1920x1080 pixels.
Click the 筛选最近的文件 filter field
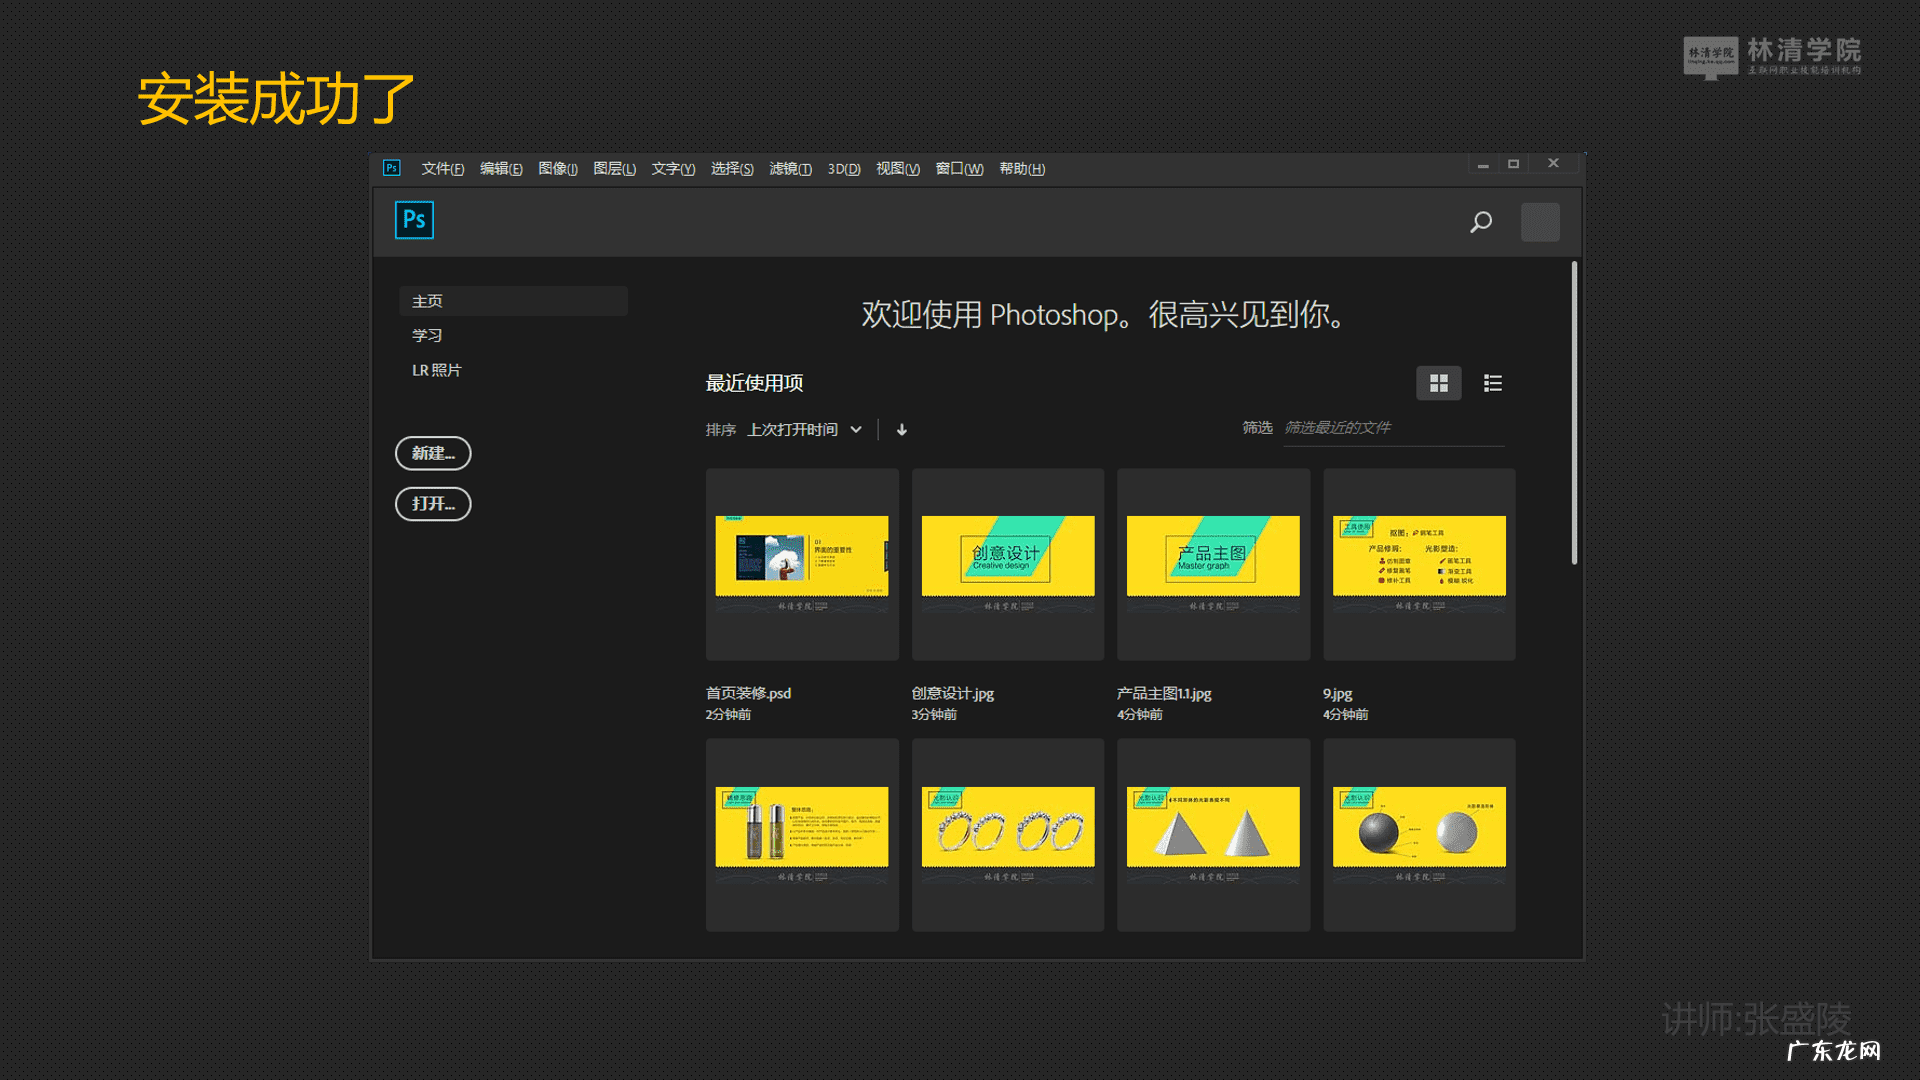click(x=1392, y=428)
